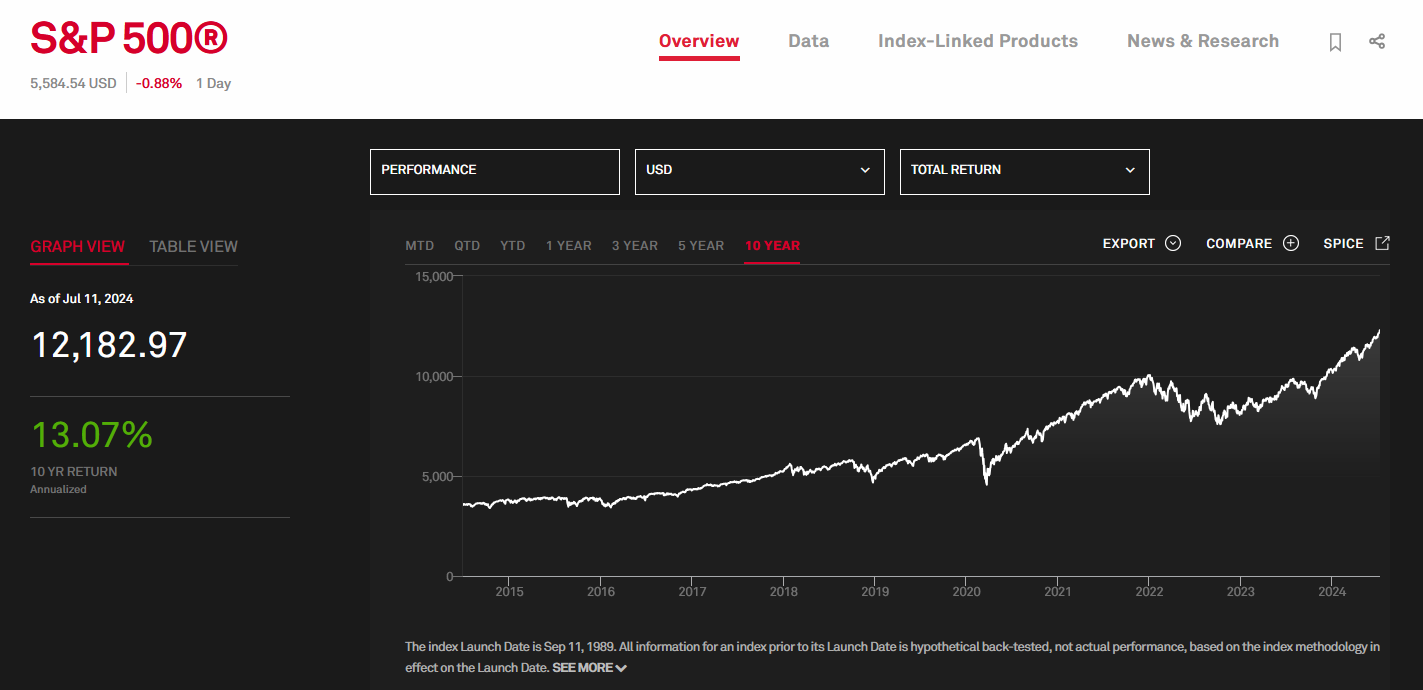Open the USD currency dropdown
Image resolution: width=1423 pixels, height=690 pixels.
tap(760, 171)
